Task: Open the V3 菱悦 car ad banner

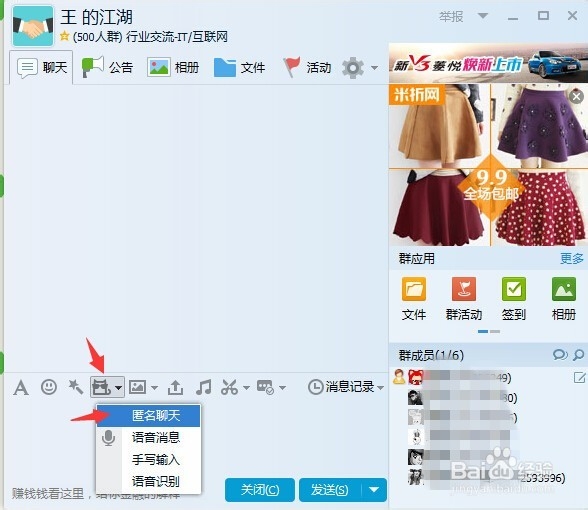Action: [488, 63]
